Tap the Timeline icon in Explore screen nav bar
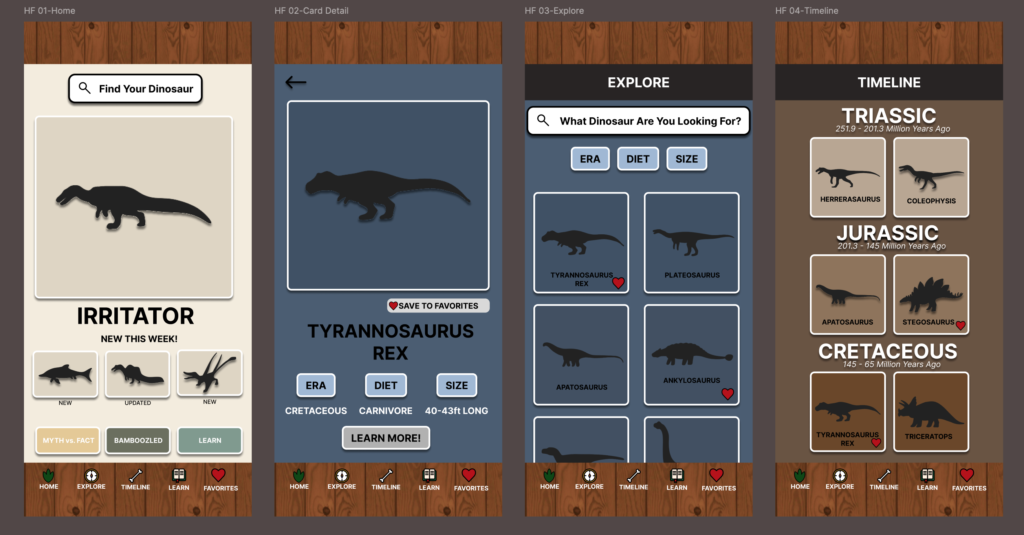1024x535 pixels. coord(634,475)
